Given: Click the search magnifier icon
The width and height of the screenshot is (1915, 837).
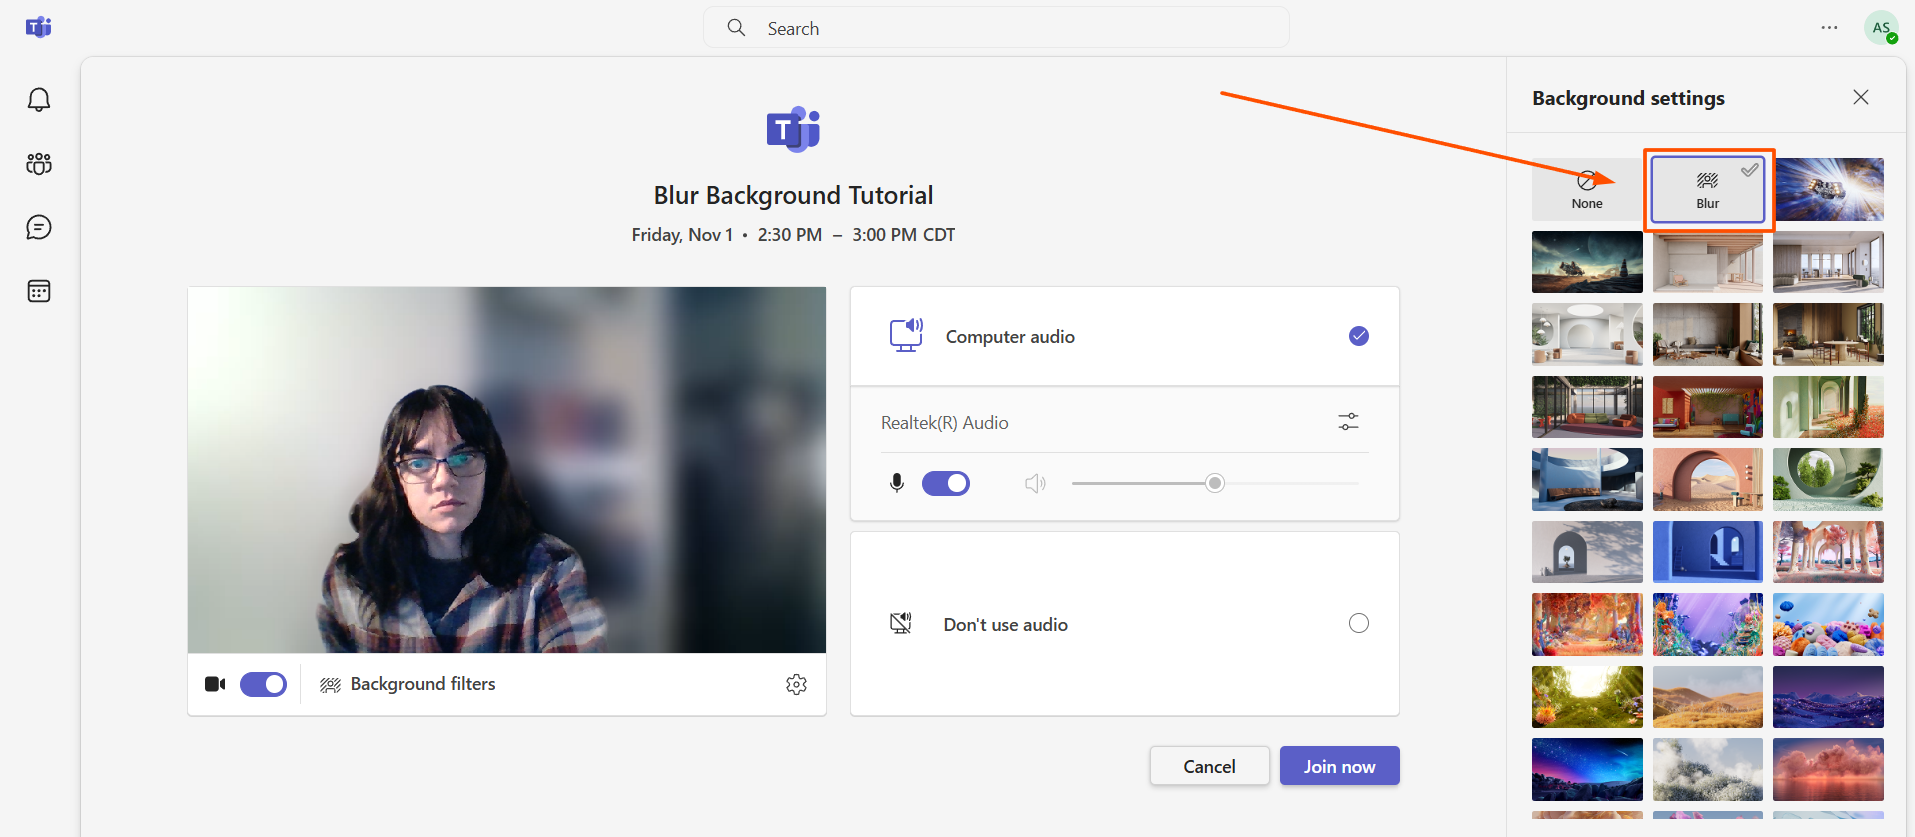Looking at the screenshot, I should click(x=736, y=28).
